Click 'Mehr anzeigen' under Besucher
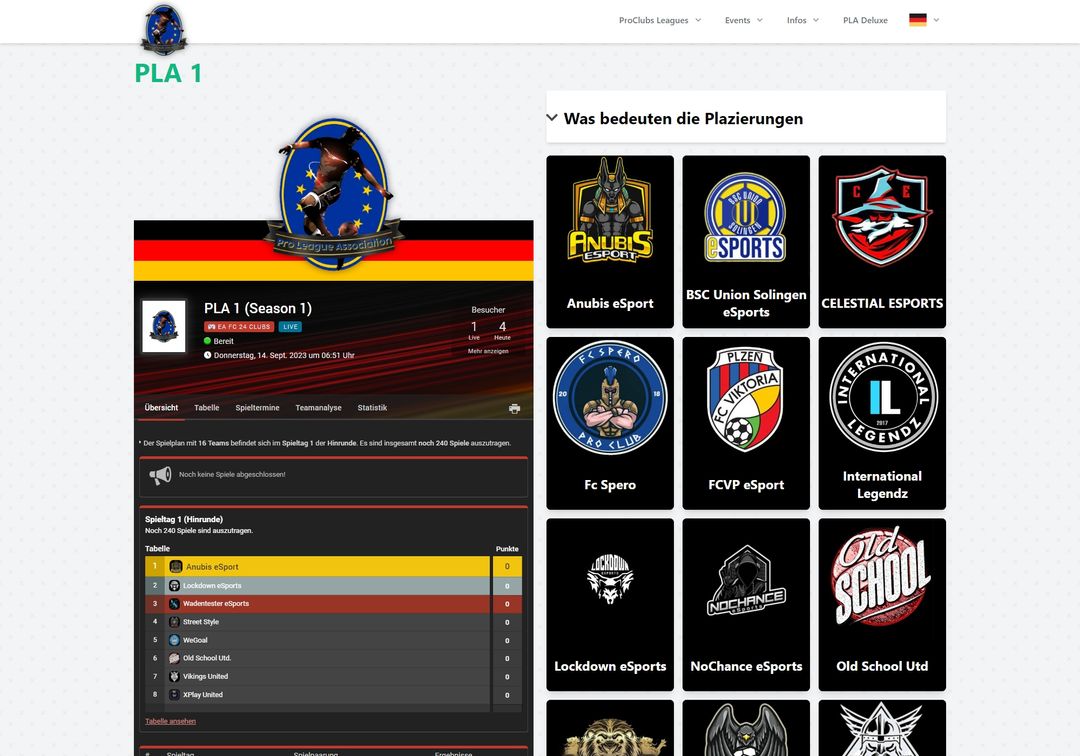The image size is (1080, 756). tap(488, 351)
